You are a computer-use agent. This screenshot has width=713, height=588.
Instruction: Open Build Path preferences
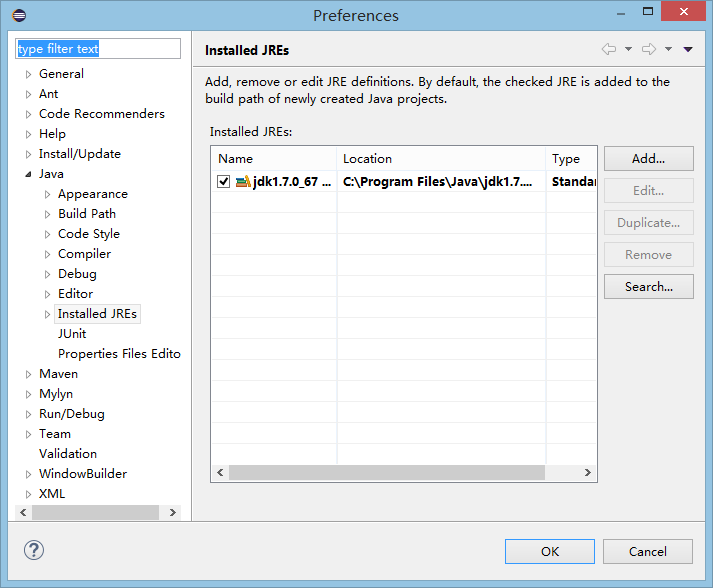click(87, 214)
